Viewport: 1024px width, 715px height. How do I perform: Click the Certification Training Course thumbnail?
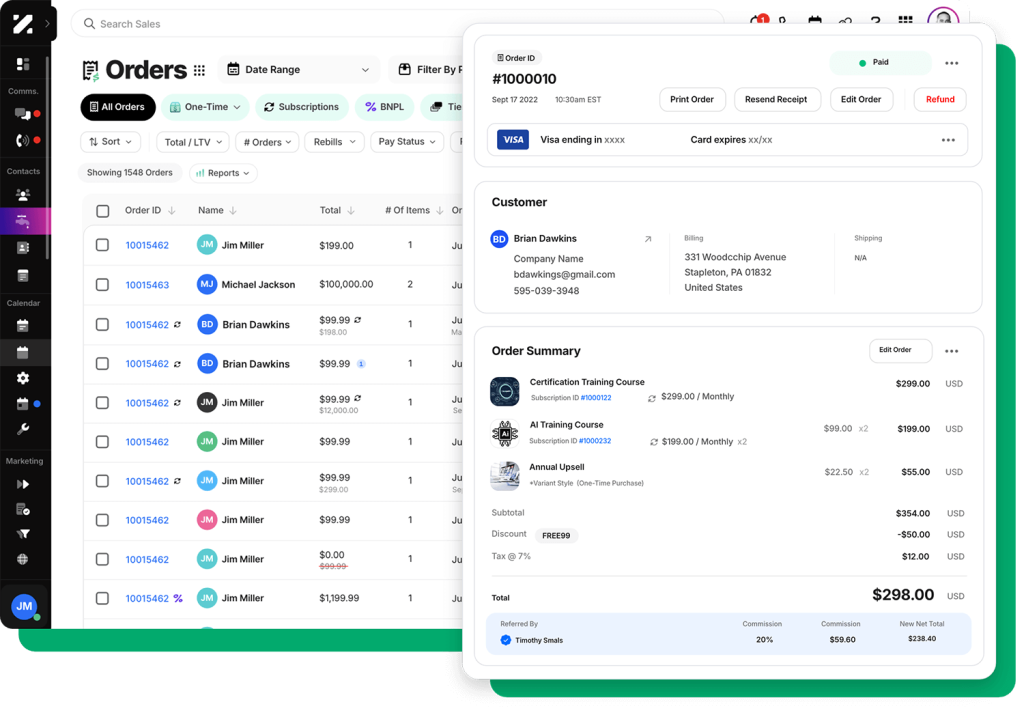click(x=505, y=391)
